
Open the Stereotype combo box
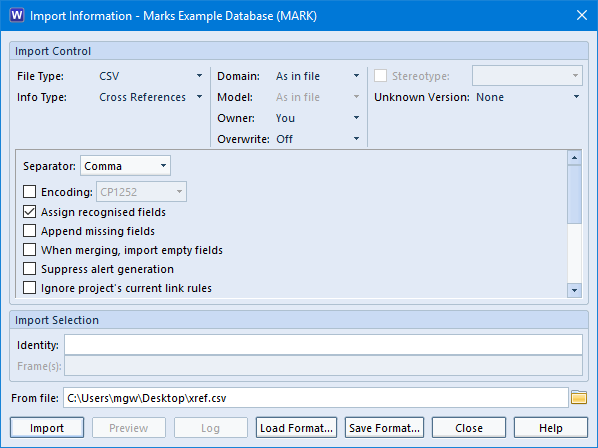[527, 75]
